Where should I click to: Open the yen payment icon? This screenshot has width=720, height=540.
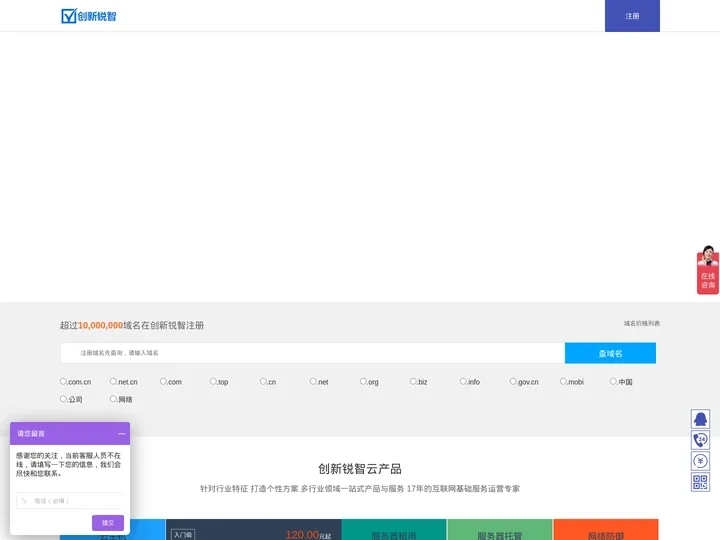click(700, 461)
